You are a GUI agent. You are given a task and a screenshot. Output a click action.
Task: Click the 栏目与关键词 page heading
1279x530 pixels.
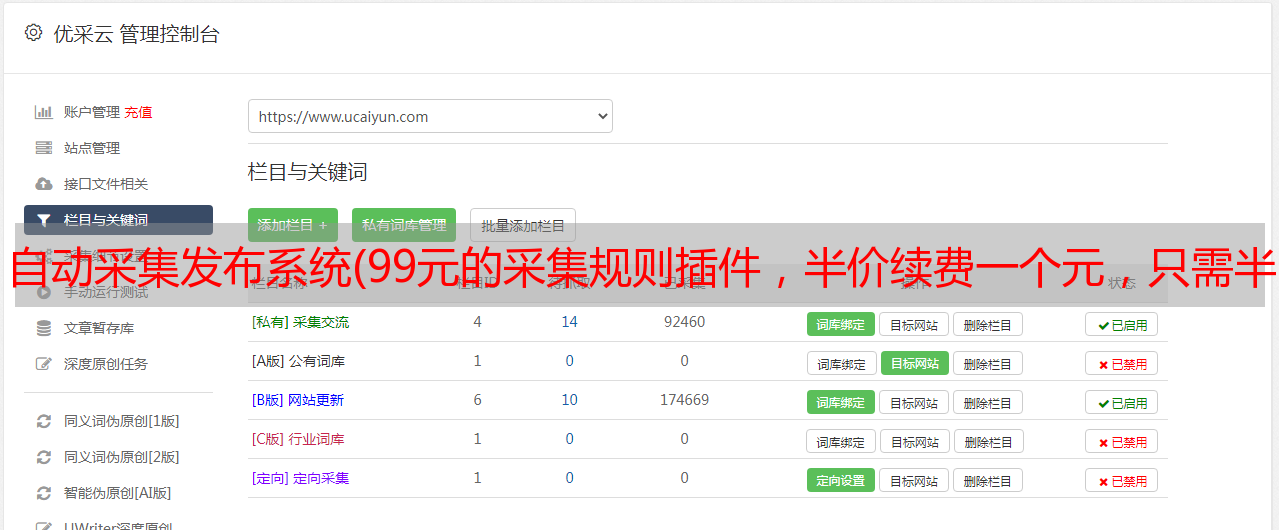(x=307, y=172)
